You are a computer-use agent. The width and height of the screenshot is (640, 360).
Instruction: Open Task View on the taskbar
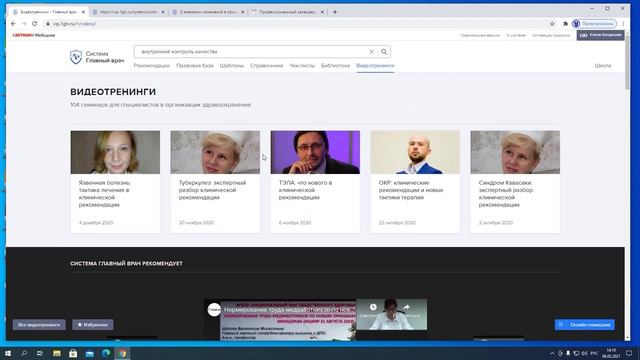pyautogui.click(x=40, y=353)
